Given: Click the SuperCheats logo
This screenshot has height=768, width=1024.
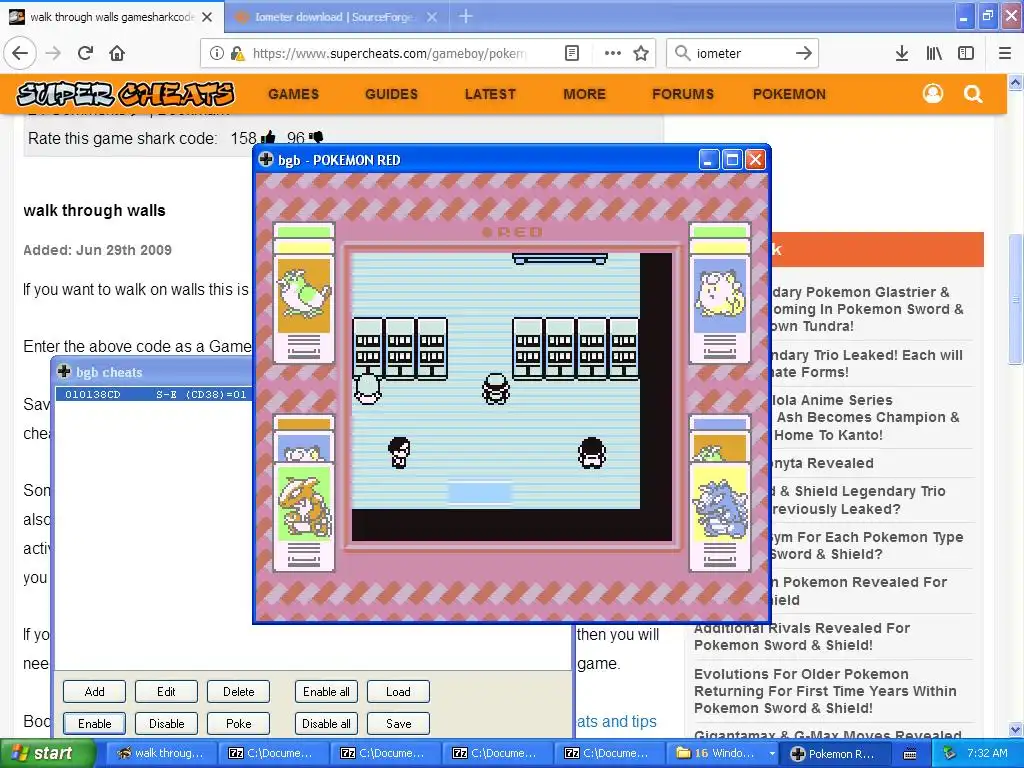Looking at the screenshot, I should [125, 94].
